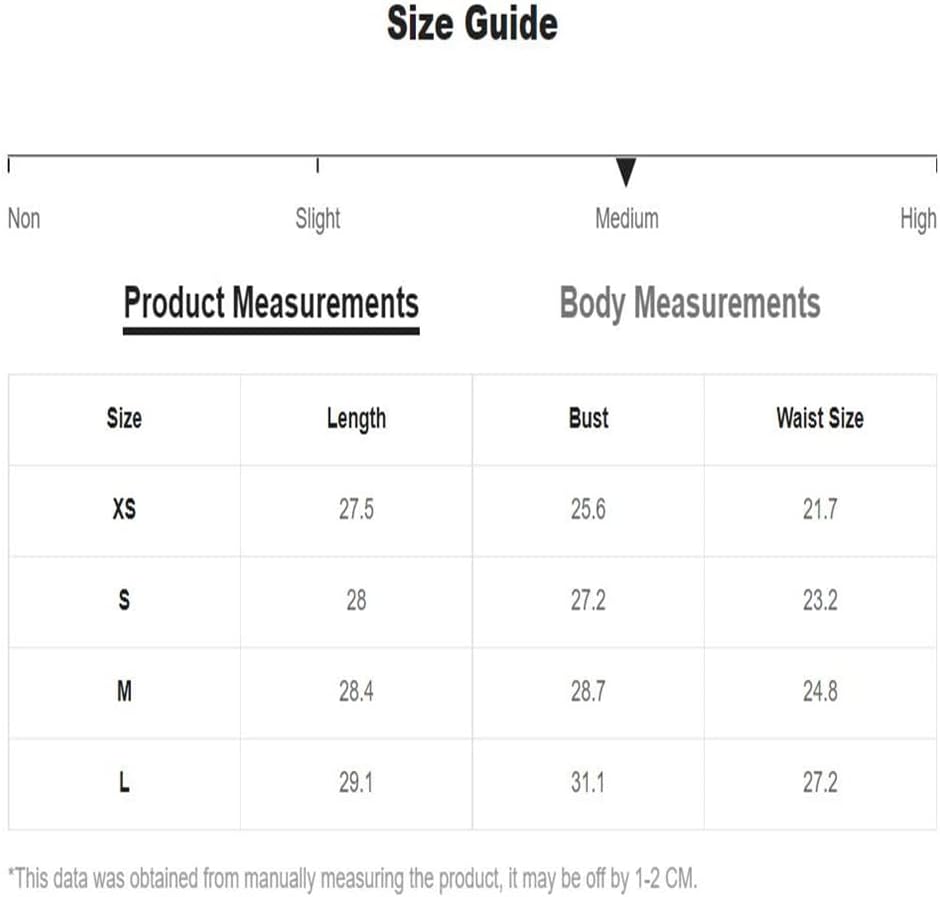This screenshot has width=940, height=897.
Task: Click the Waist Size column header
Action: tap(820, 419)
